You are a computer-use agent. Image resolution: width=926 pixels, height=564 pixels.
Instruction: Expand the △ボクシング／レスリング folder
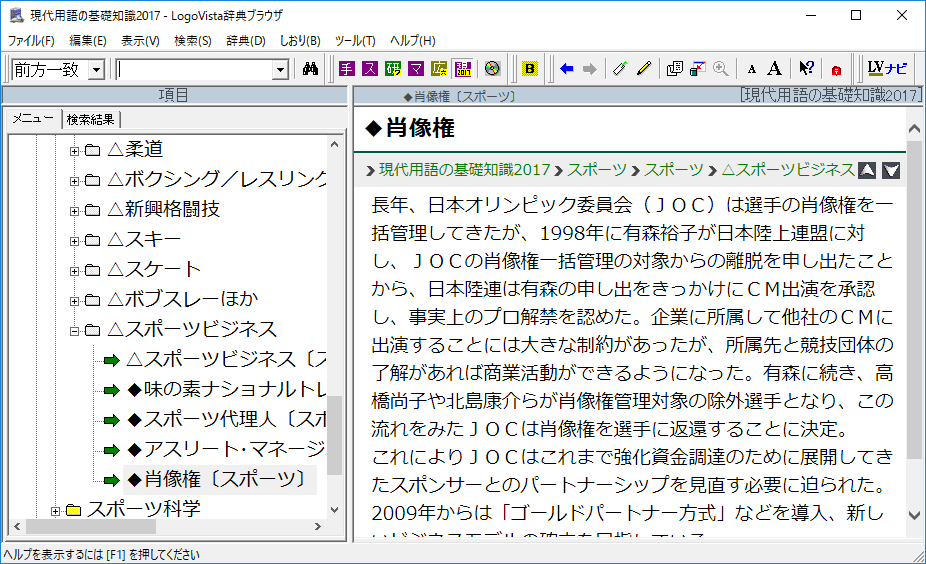tap(74, 181)
